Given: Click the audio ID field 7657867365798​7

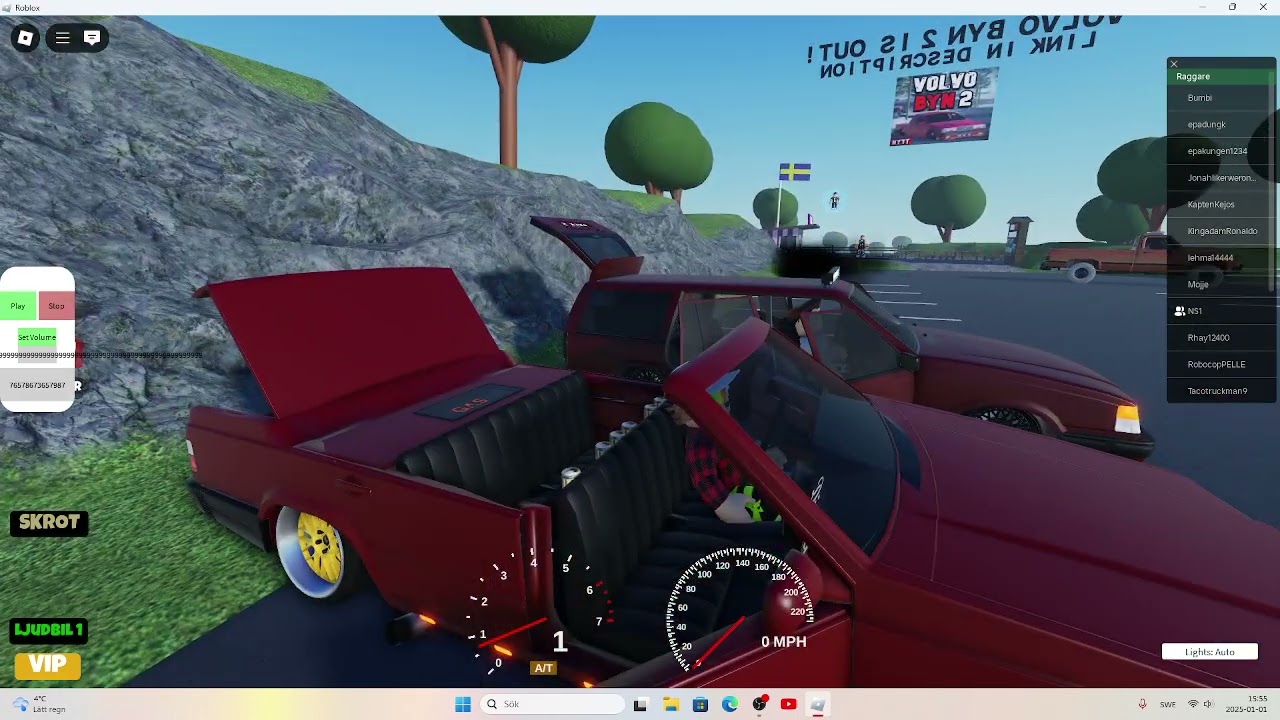Looking at the screenshot, I should 37,385.
